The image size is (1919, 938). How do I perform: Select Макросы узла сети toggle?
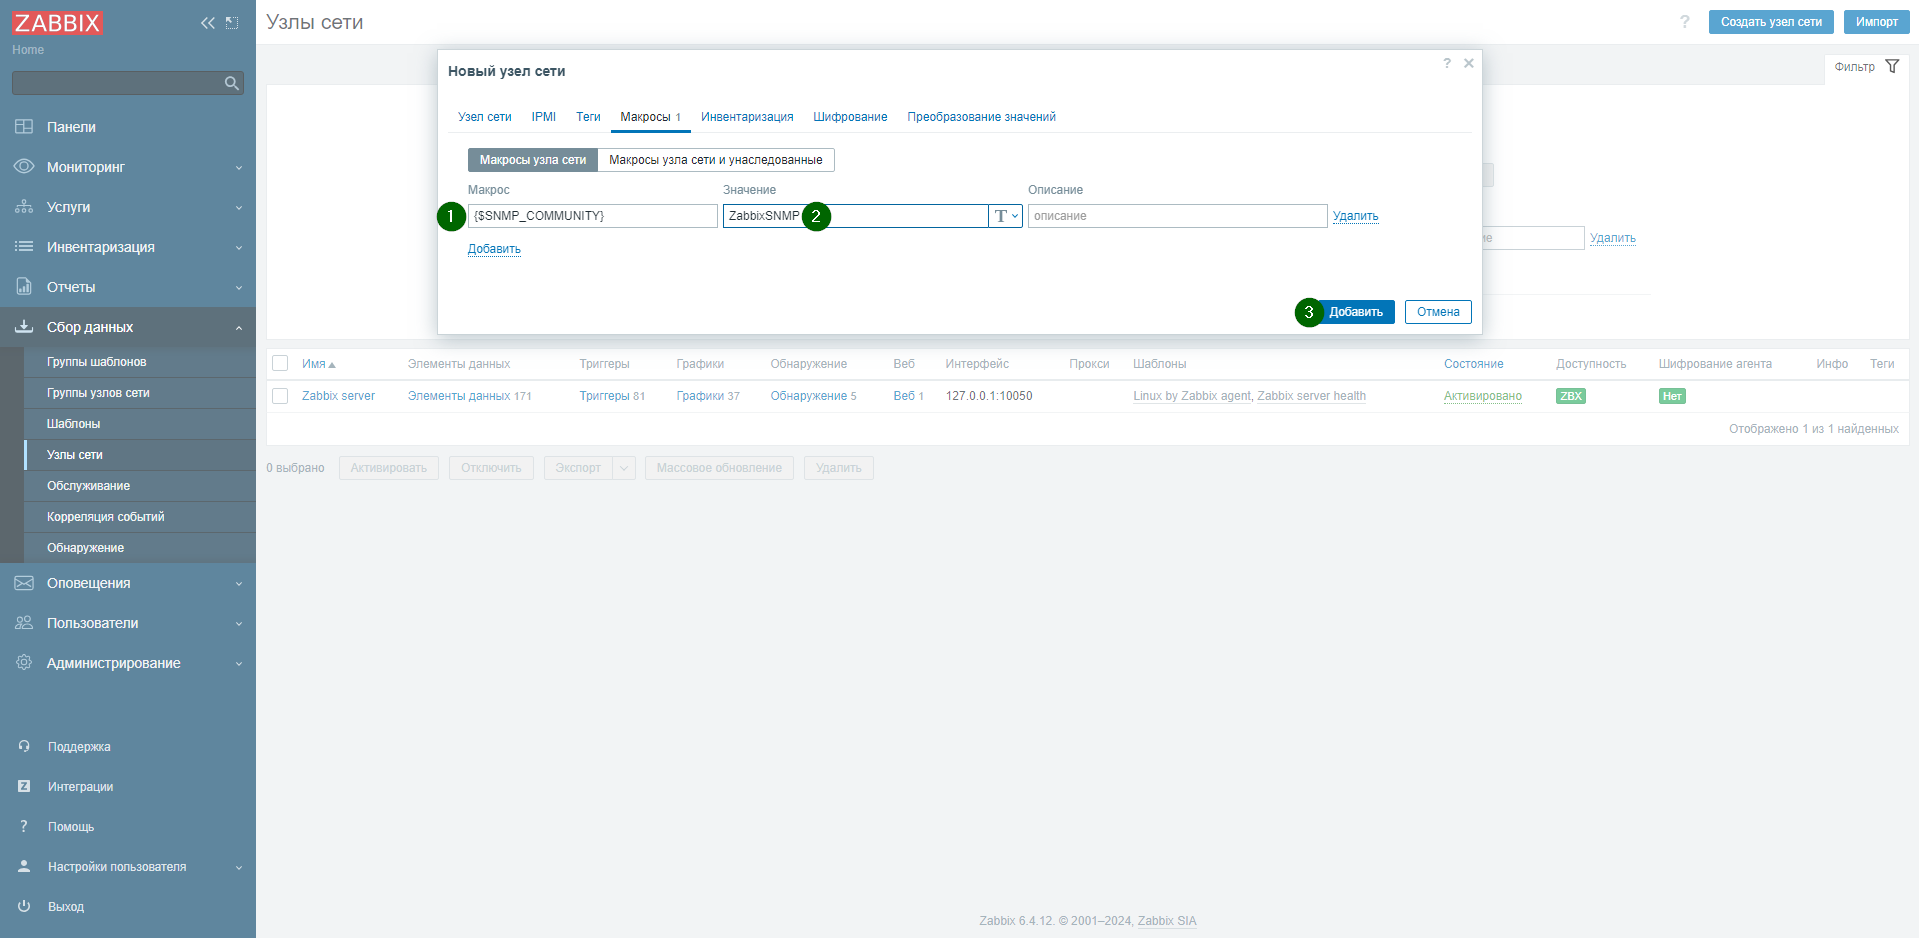click(x=533, y=160)
